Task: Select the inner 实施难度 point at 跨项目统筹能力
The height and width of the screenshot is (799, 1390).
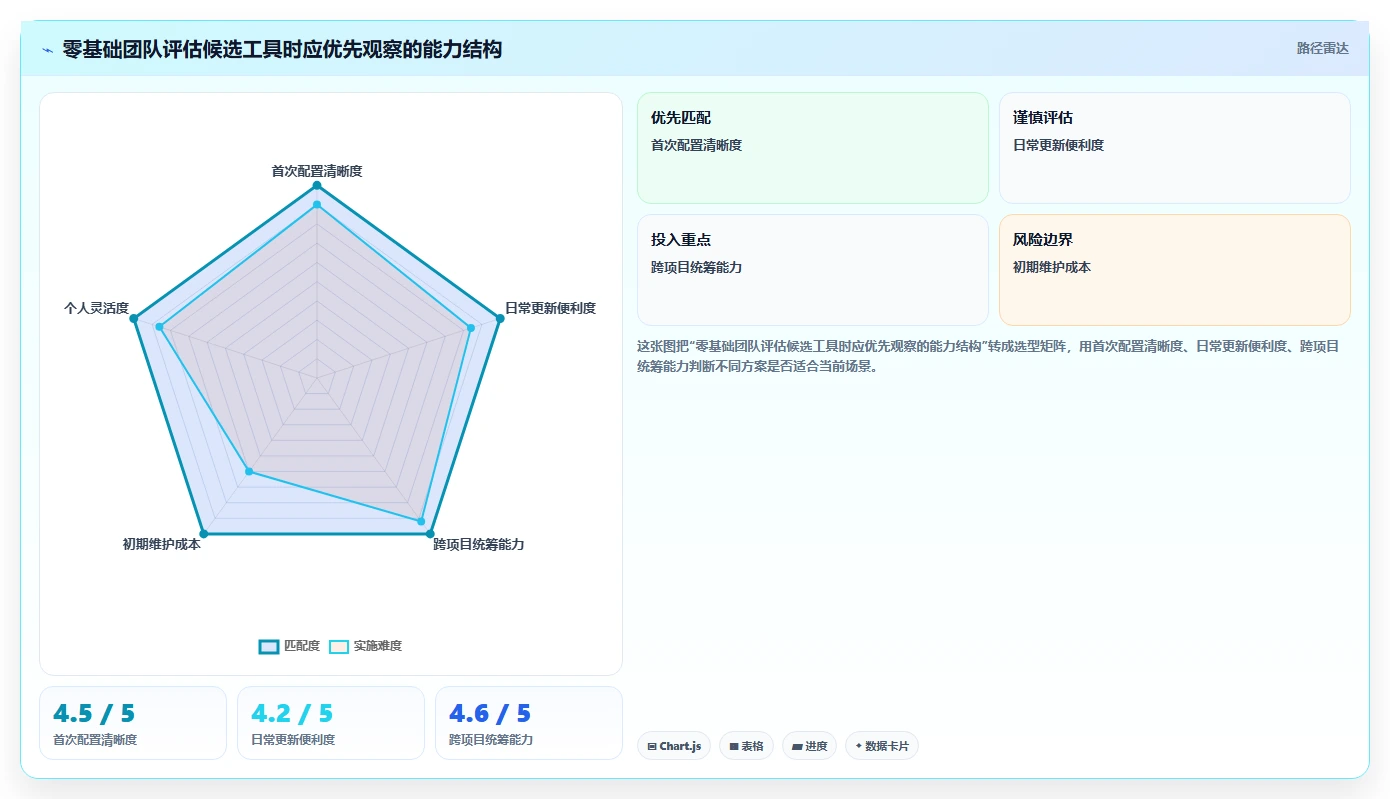Action: pyautogui.click(x=421, y=521)
